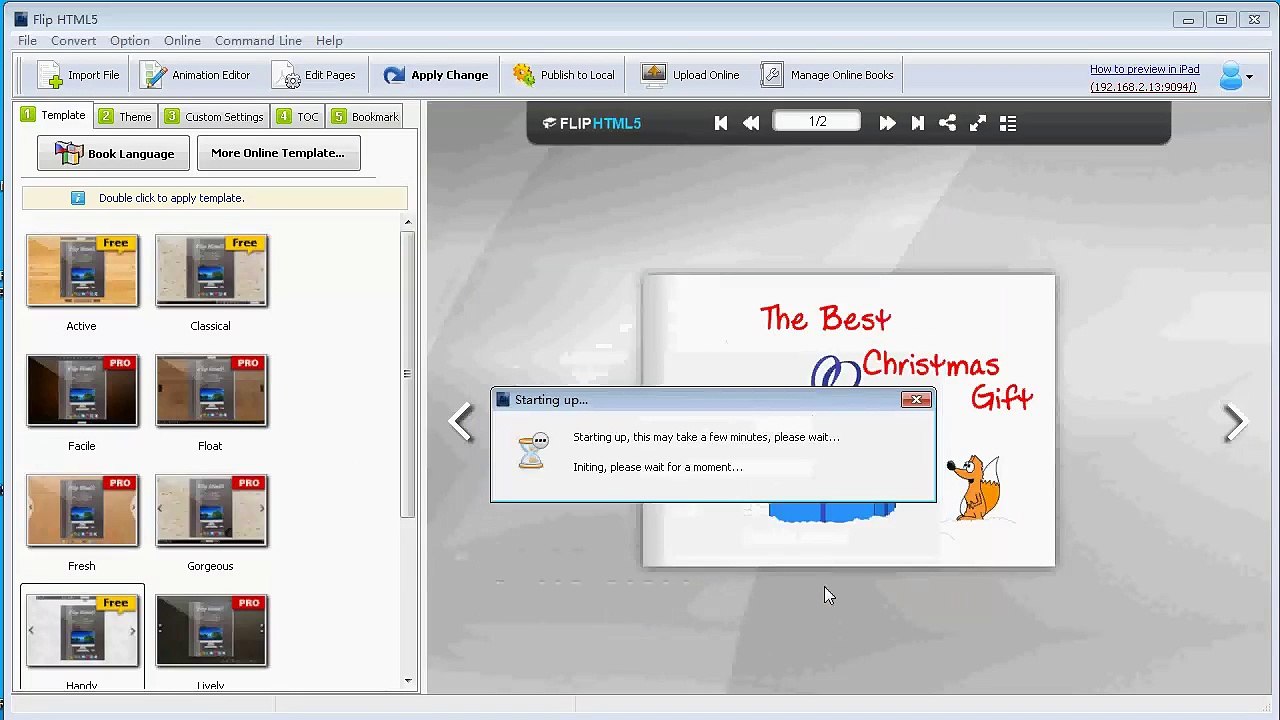1280x720 pixels.
Task: Open the Help menu
Action: [329, 41]
